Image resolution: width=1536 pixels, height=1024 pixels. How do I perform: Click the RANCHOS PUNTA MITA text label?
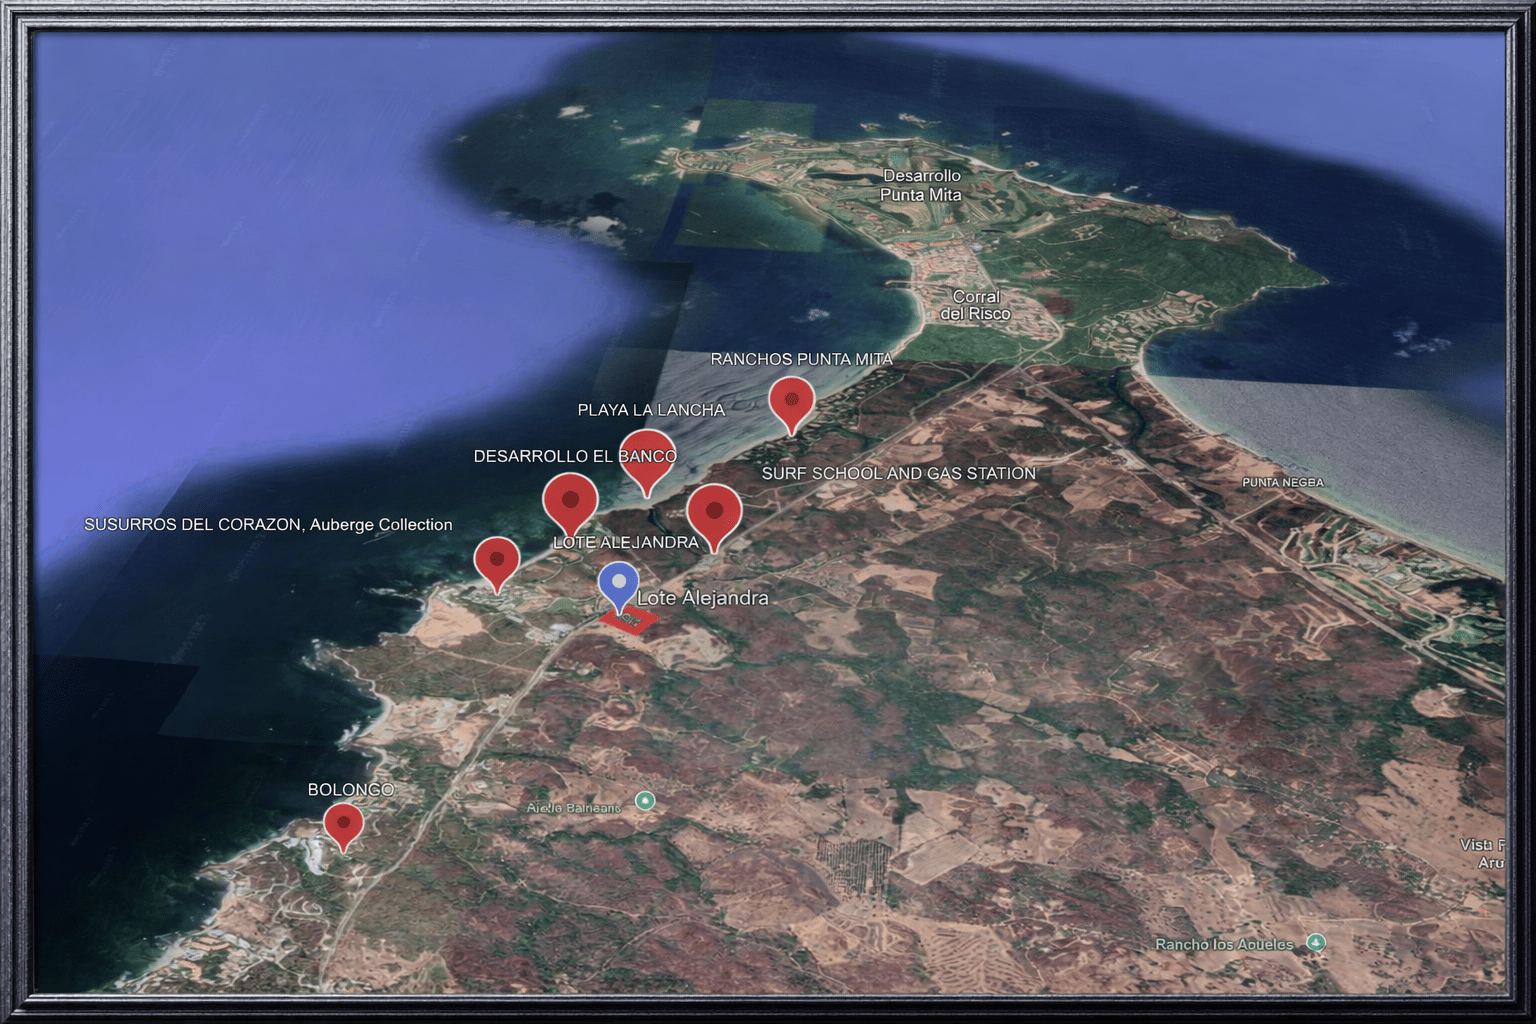click(x=801, y=359)
